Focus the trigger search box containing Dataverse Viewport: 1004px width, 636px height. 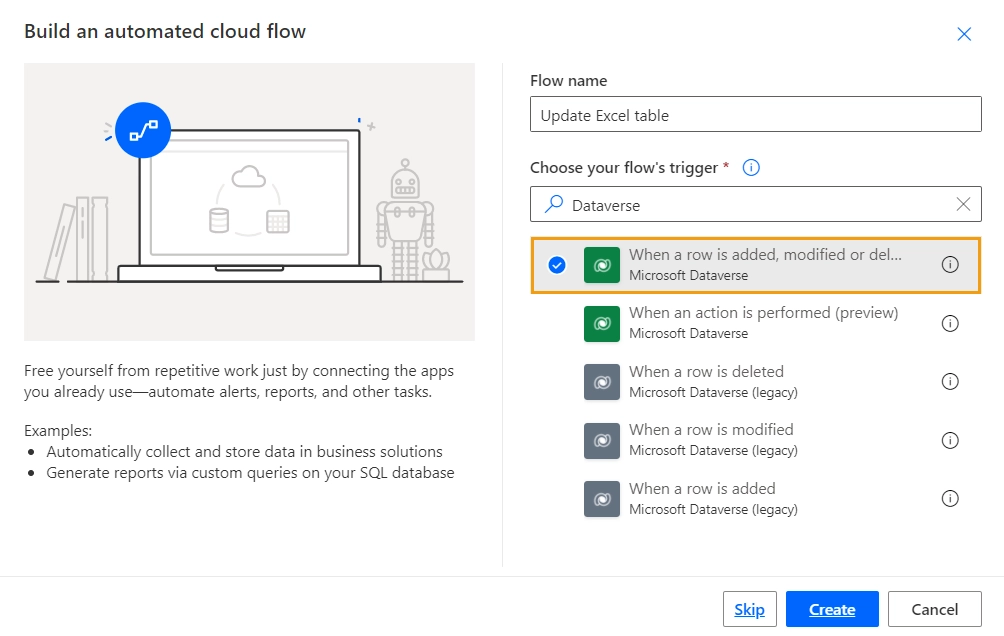click(756, 204)
